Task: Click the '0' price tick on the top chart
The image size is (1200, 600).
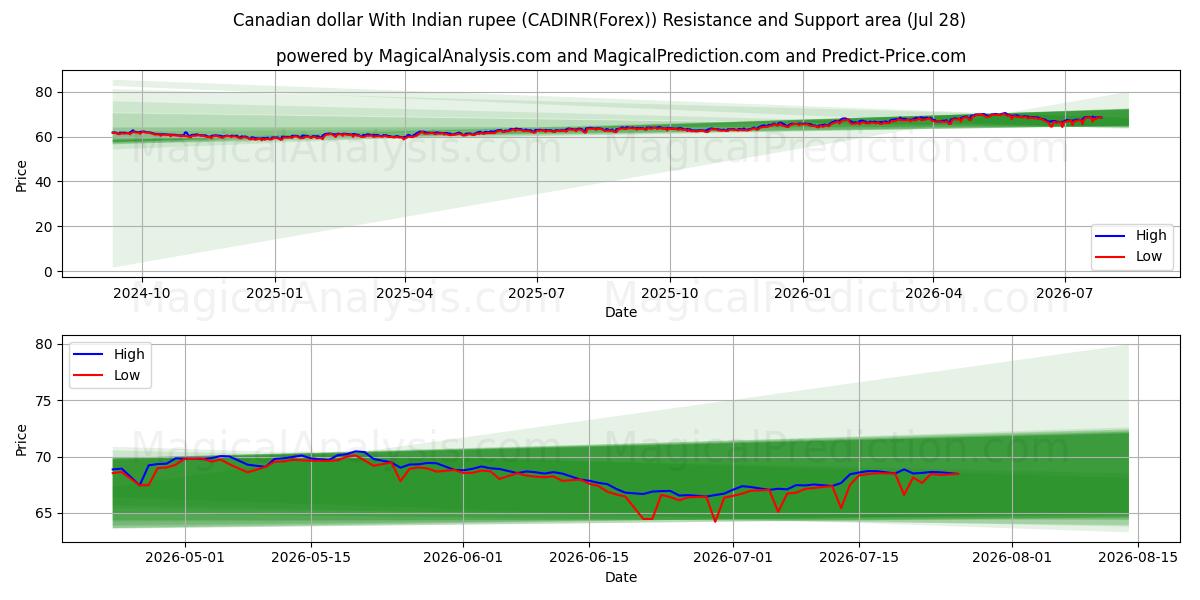Action: (50, 272)
